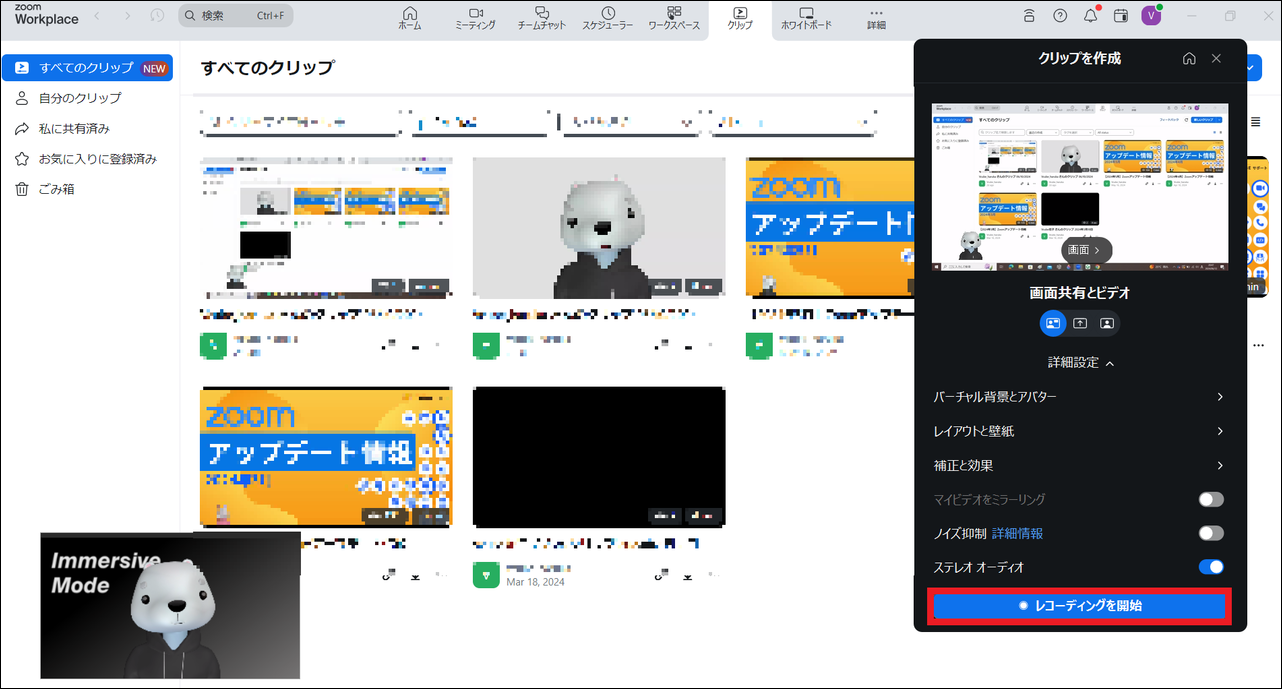
Task: Open the top-row Zoom アップデート clip thumbnail
Action: [830, 227]
